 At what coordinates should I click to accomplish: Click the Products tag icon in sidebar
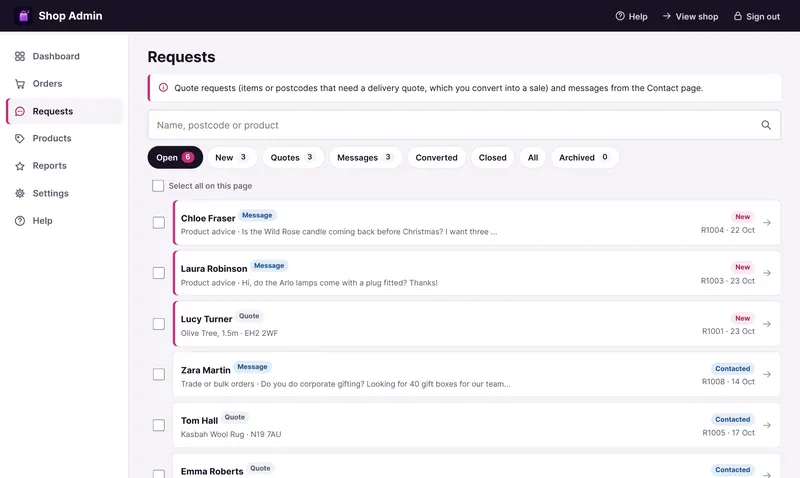(20, 138)
